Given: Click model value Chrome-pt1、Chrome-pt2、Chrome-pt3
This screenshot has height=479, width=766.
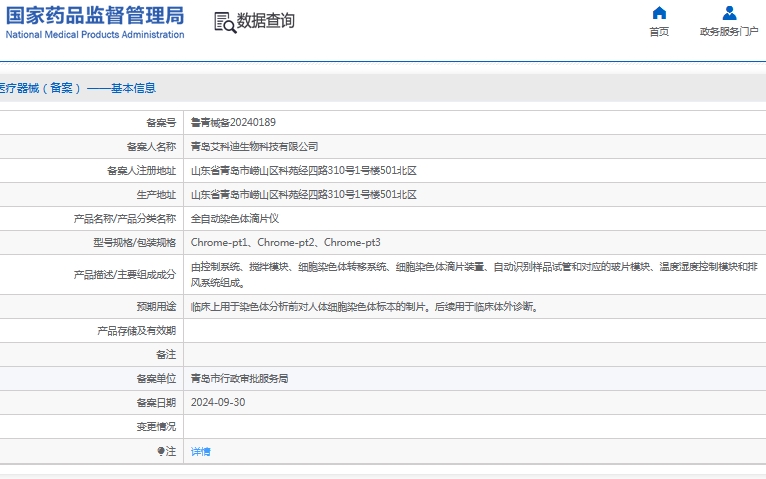Looking at the screenshot, I should (x=285, y=243).
